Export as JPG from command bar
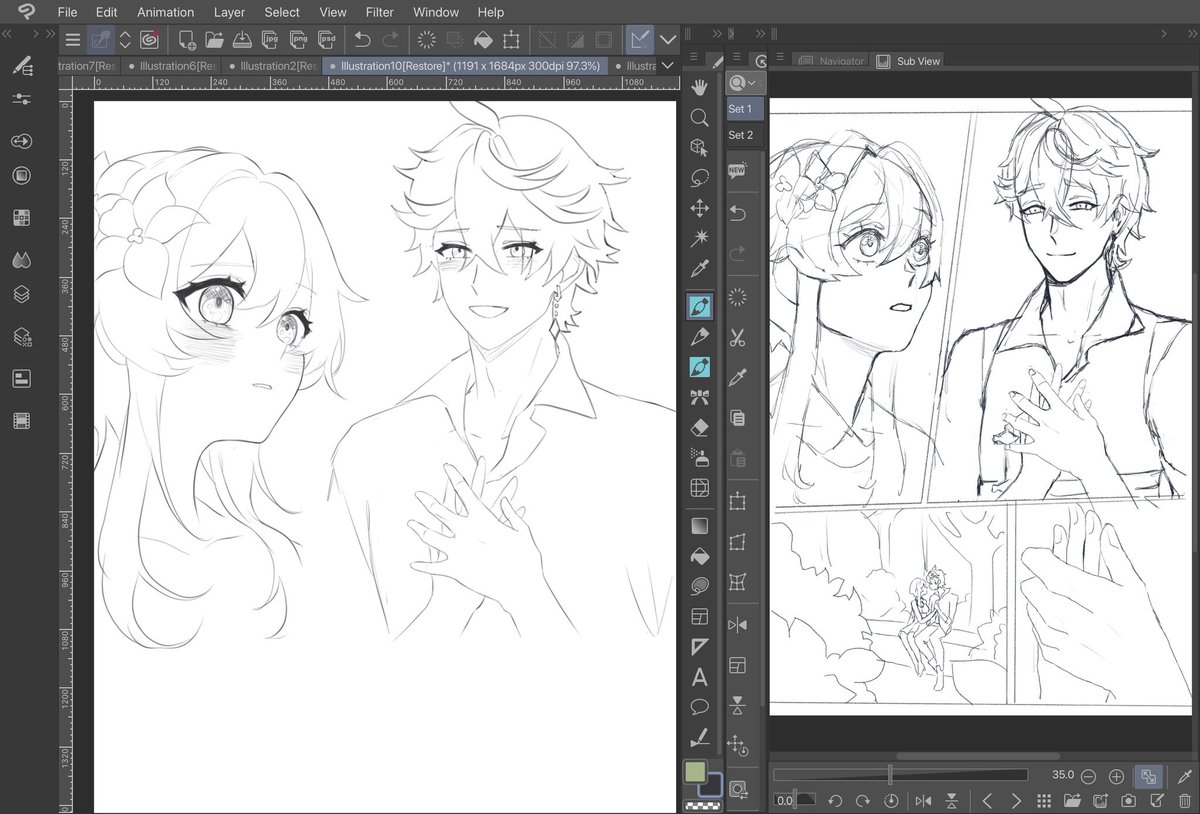This screenshot has width=1200, height=814. click(x=270, y=40)
